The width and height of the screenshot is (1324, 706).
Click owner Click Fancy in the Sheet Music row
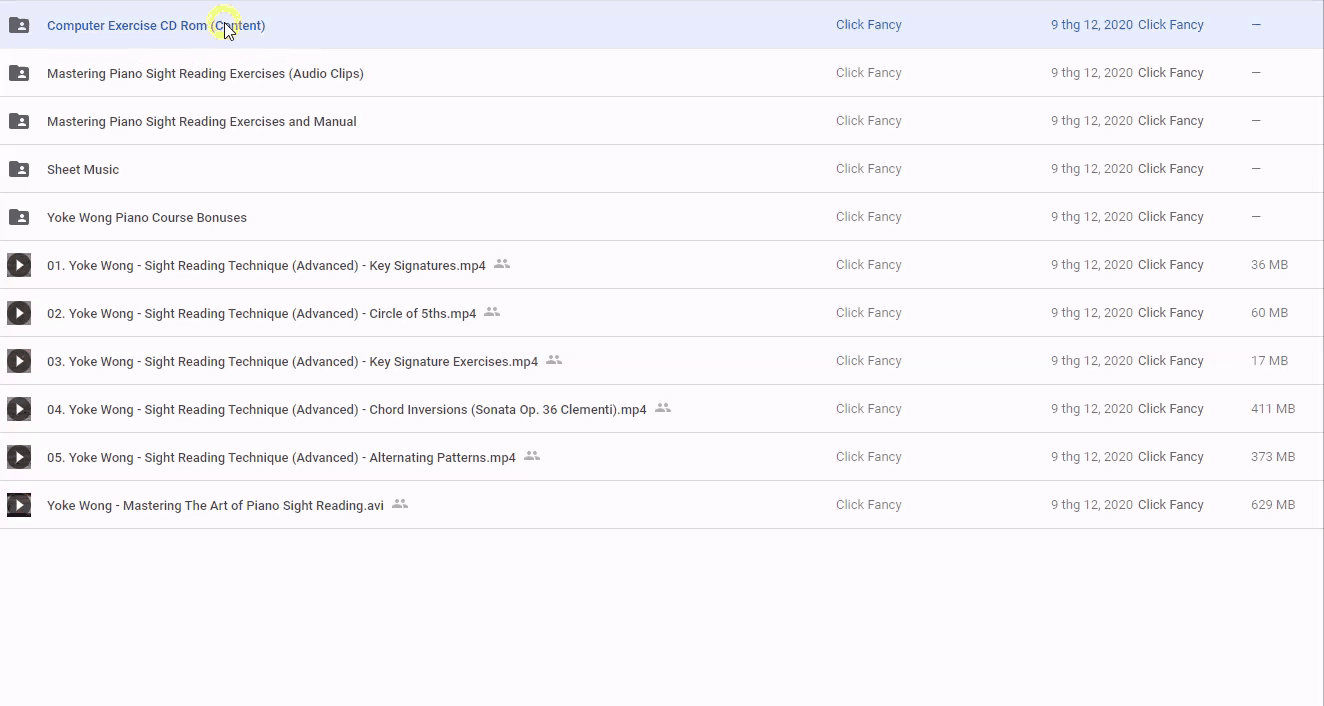click(868, 169)
